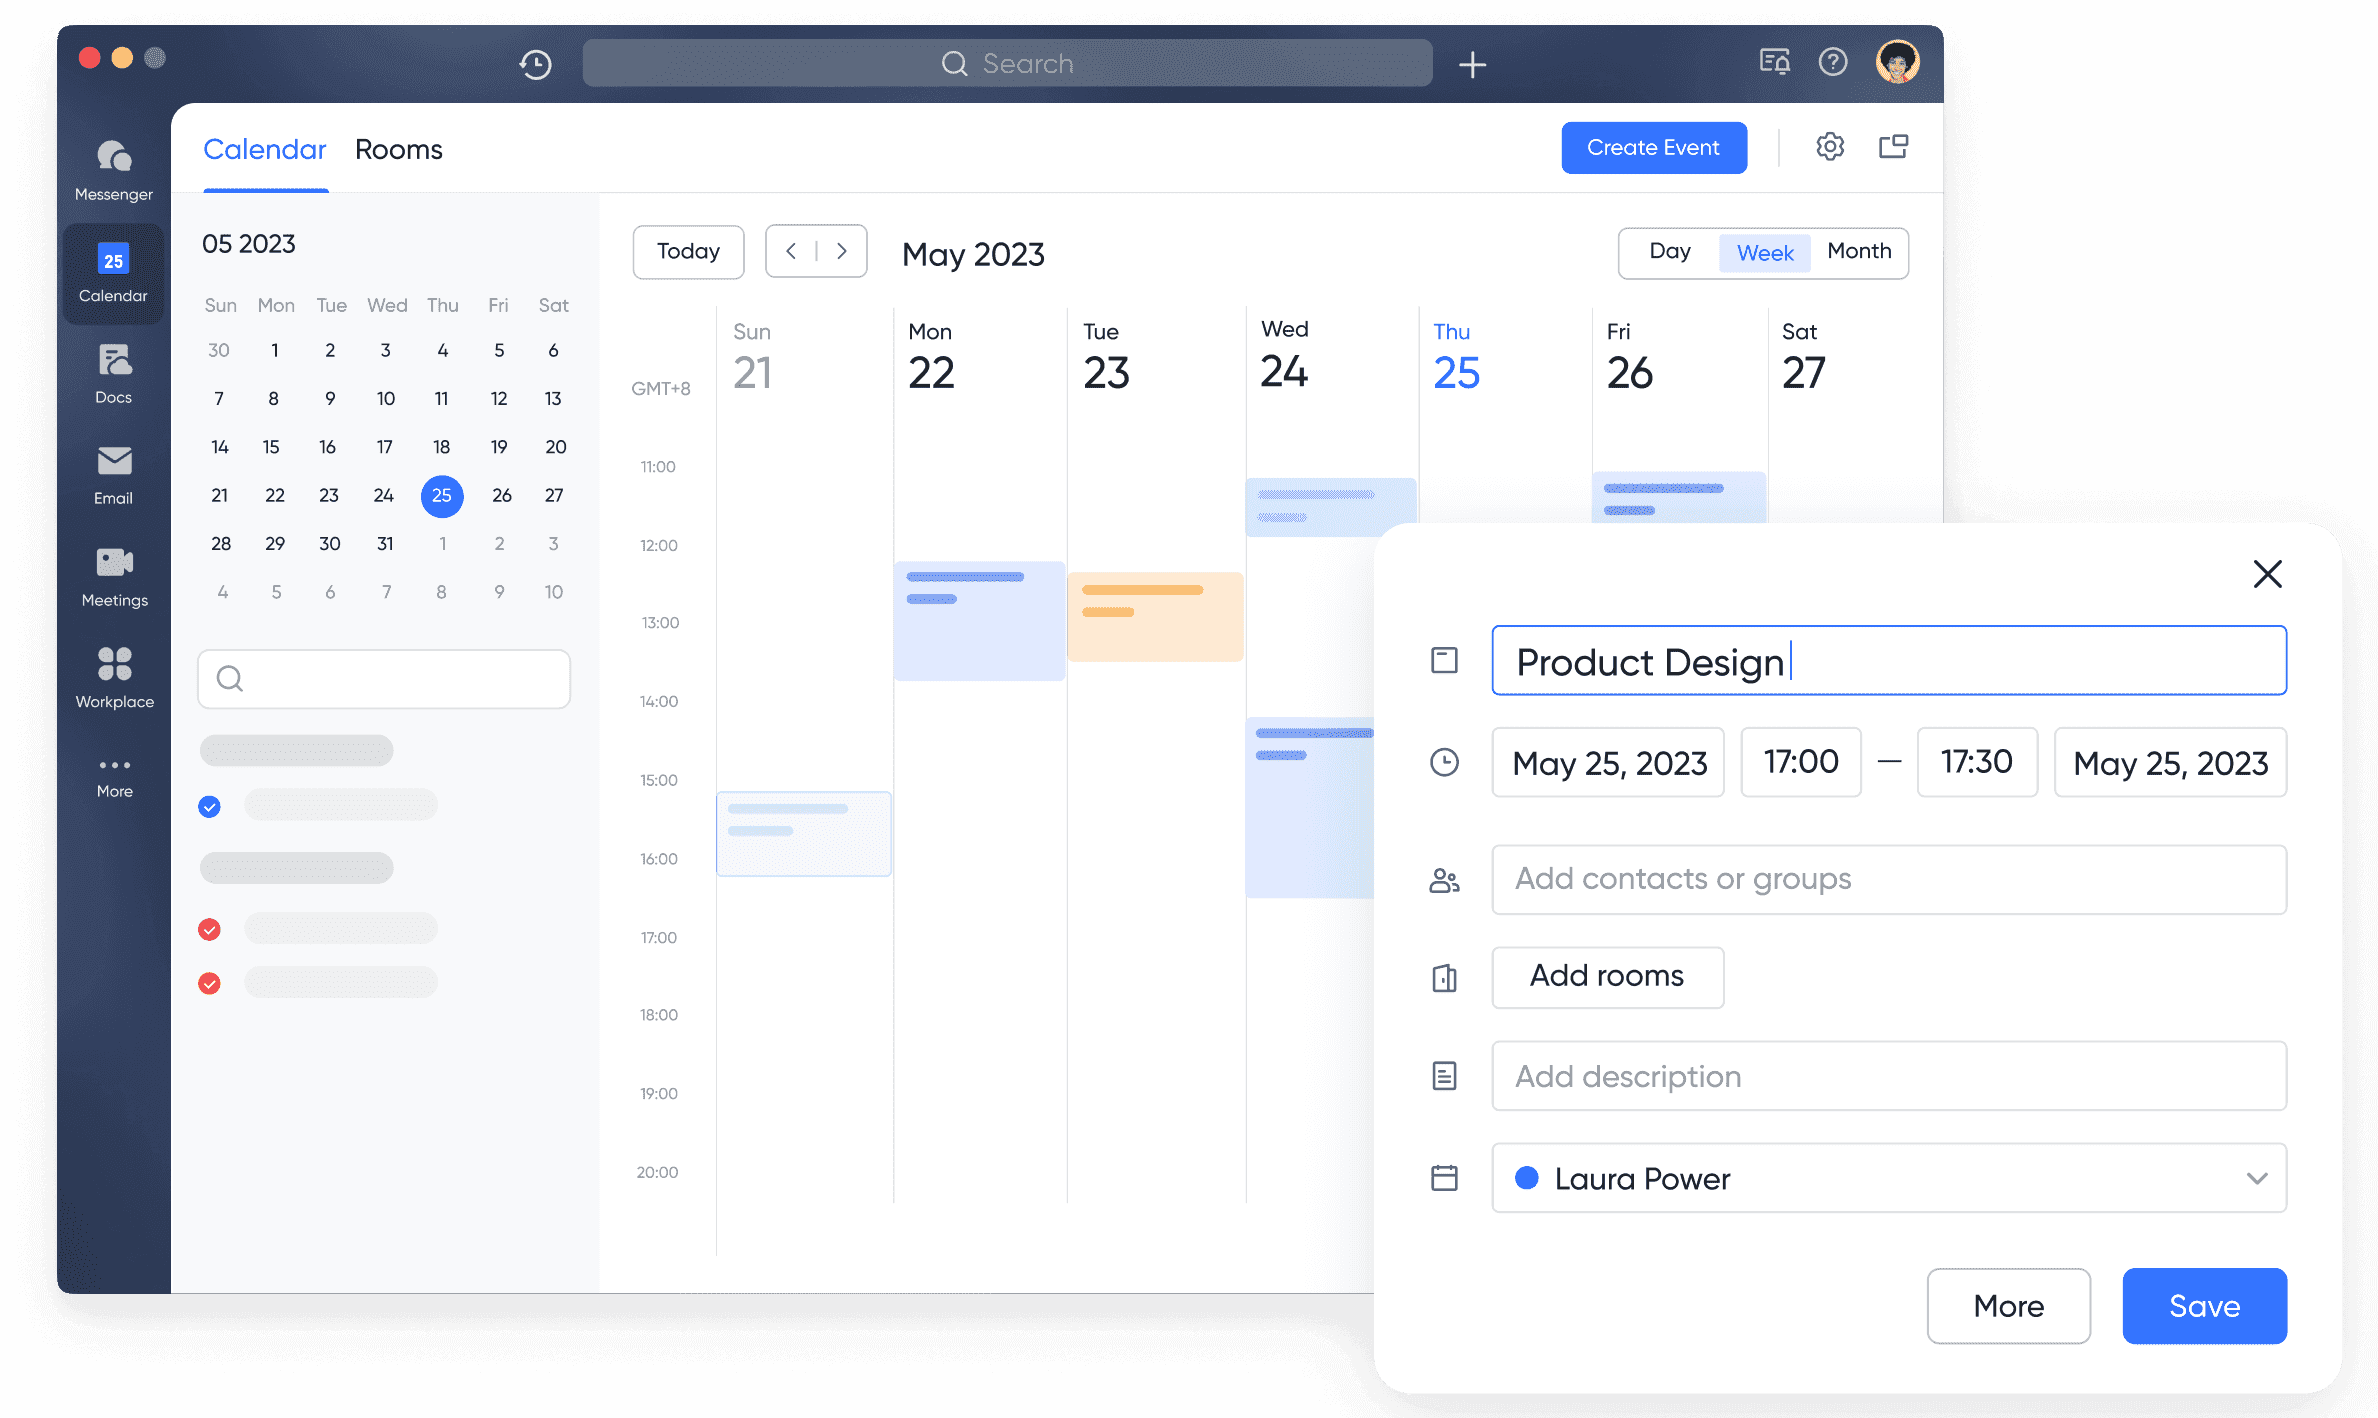Open the Docs section from the sidebar
The width and height of the screenshot is (2378, 1418).
click(x=113, y=374)
